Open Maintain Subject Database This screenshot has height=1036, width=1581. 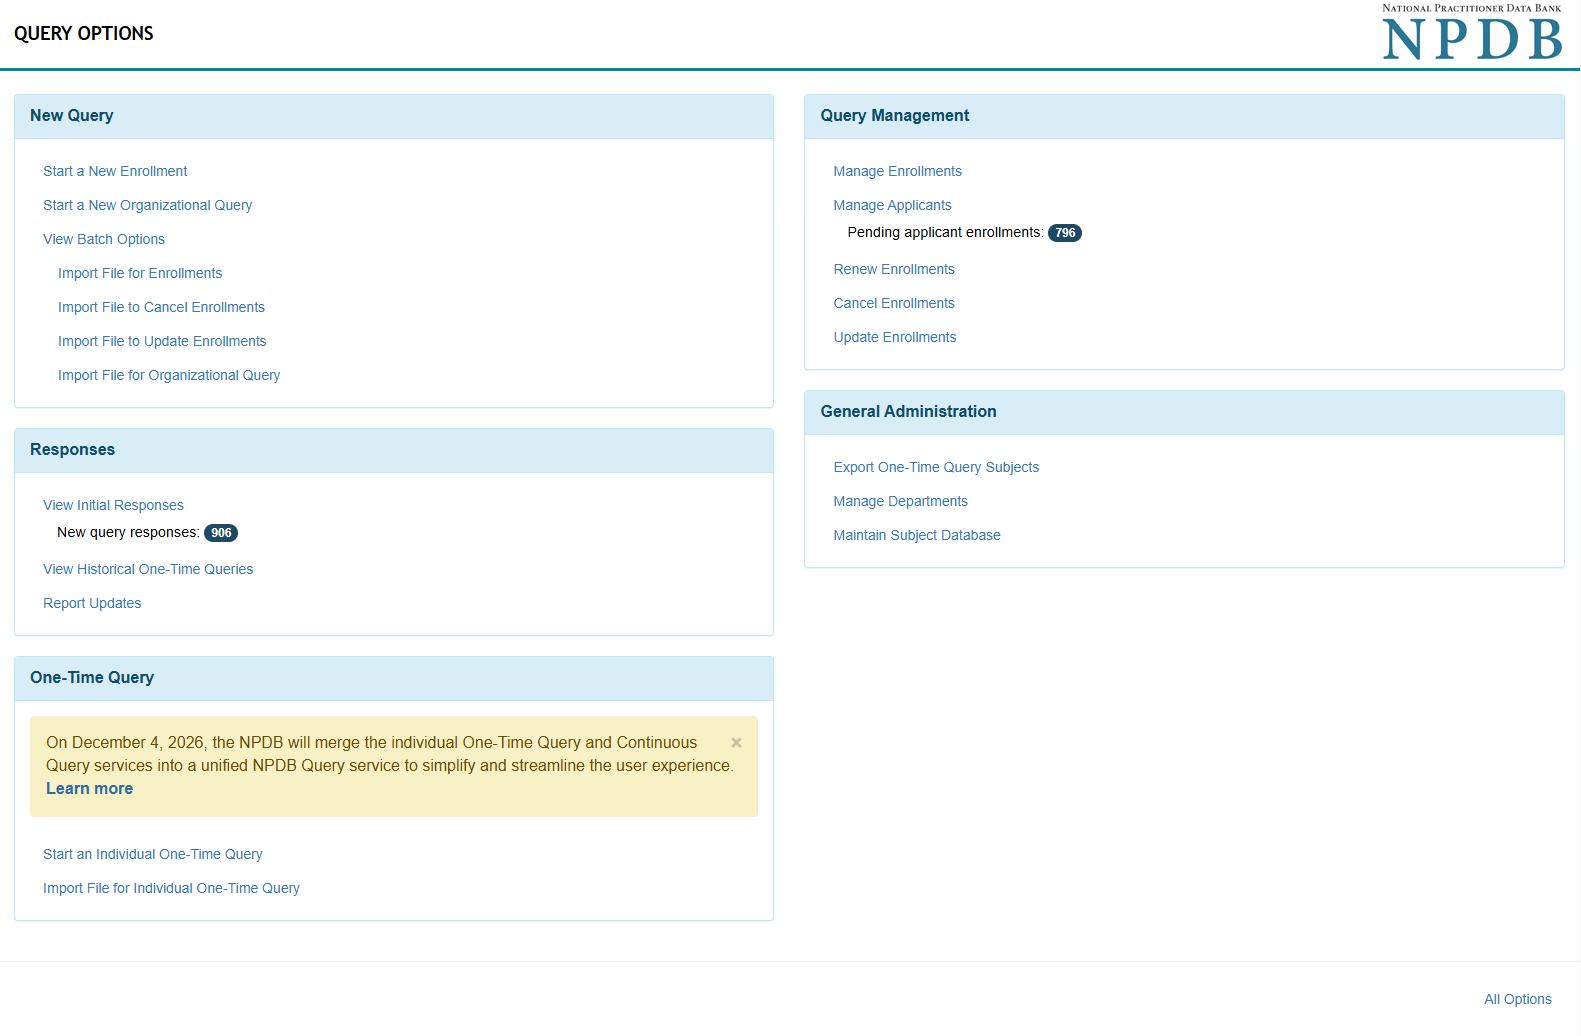(x=917, y=535)
